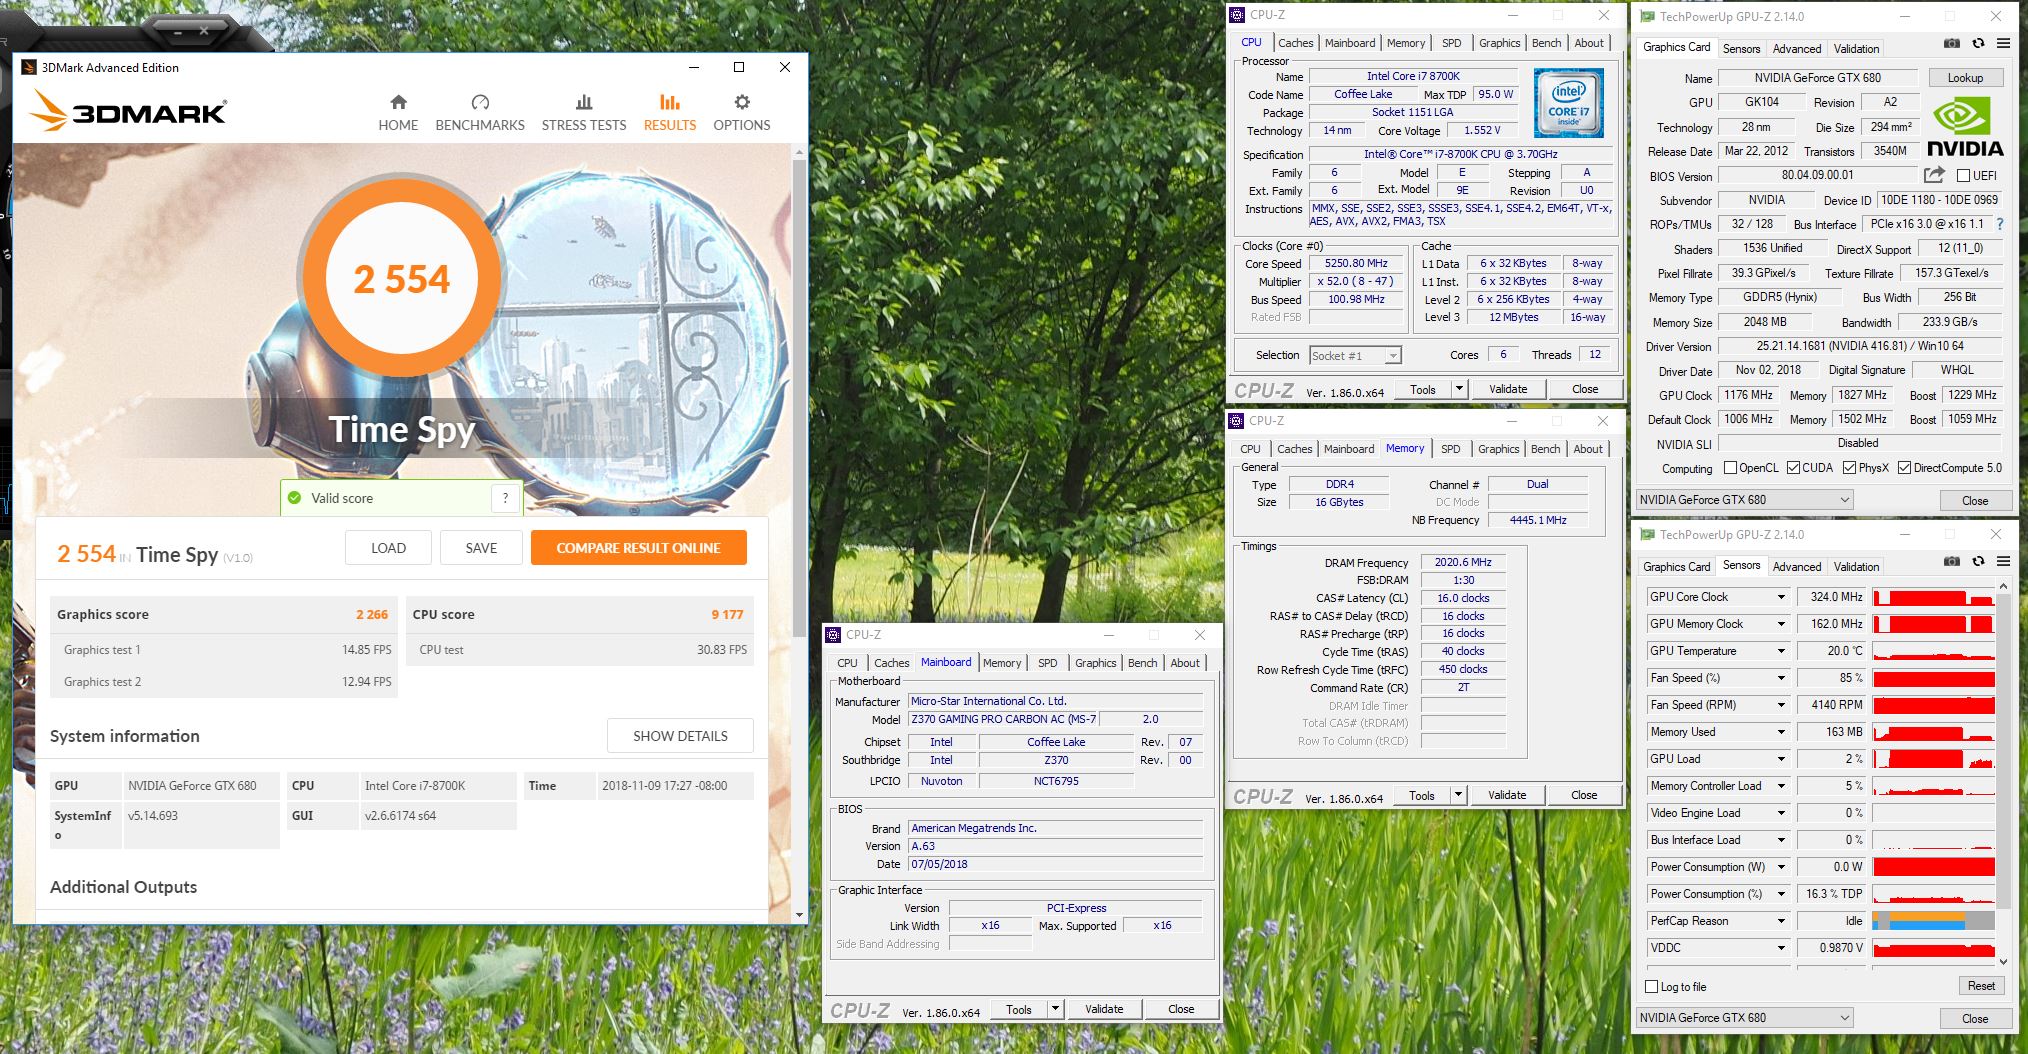Switch to SPD tab in CPU-Z Memory window
The image size is (2028, 1054).
pyautogui.click(x=1450, y=449)
